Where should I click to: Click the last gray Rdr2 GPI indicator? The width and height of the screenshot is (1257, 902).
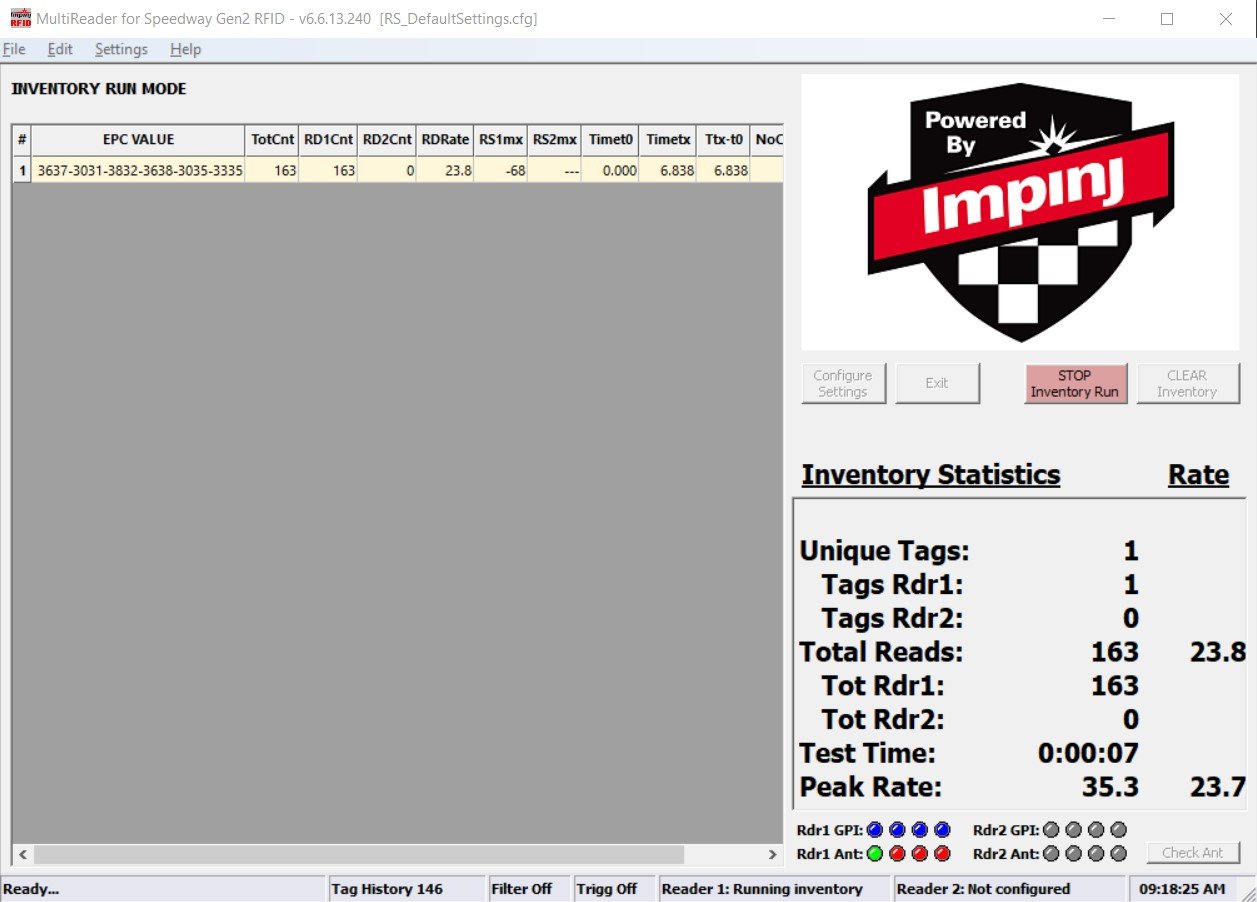coord(1118,830)
